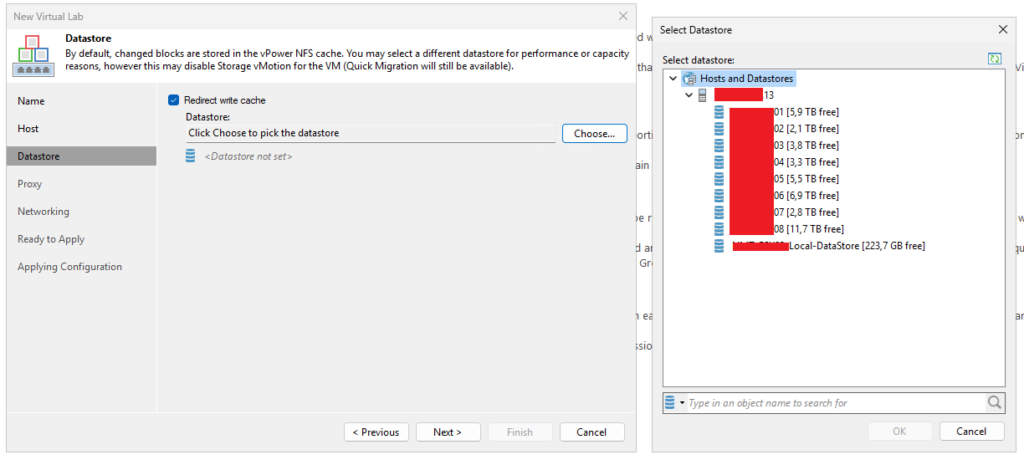
Task: Go to the Proxy wizard step
Action: pos(30,184)
